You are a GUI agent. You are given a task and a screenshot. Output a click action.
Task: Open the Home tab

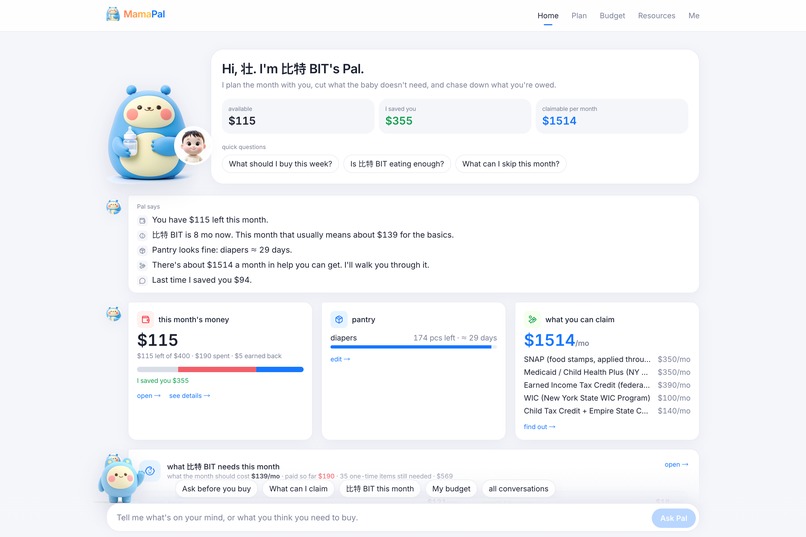coord(548,15)
